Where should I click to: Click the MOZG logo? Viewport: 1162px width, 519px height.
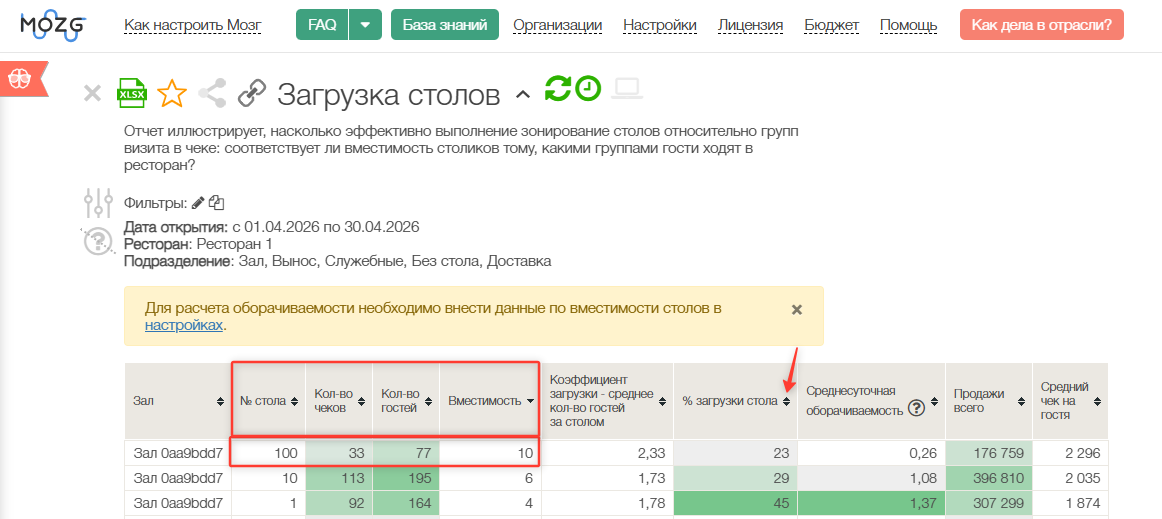tap(53, 25)
